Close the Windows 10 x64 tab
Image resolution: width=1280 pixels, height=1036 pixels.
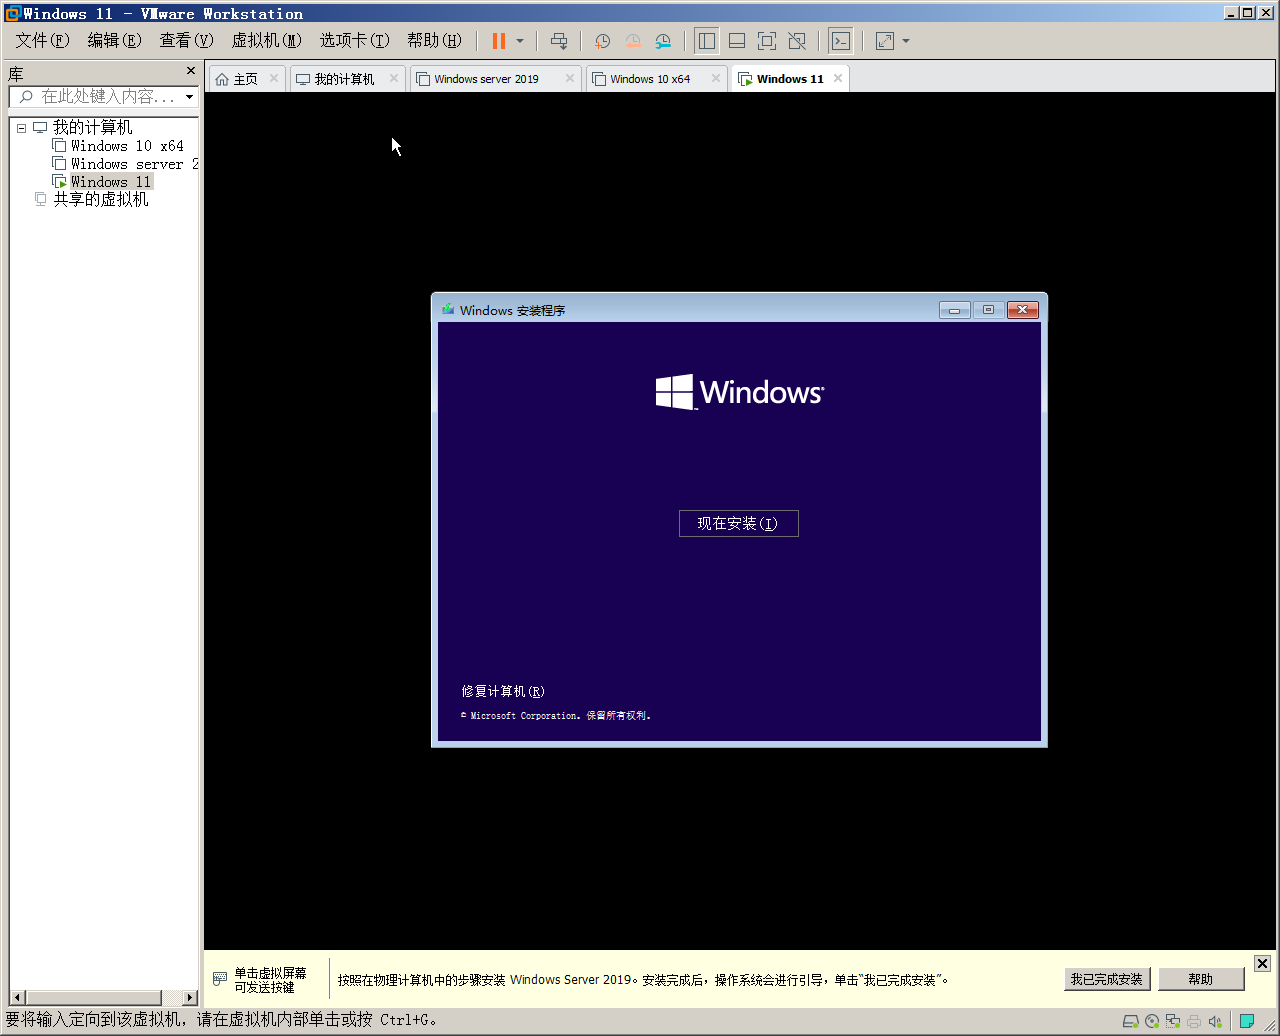point(716,78)
